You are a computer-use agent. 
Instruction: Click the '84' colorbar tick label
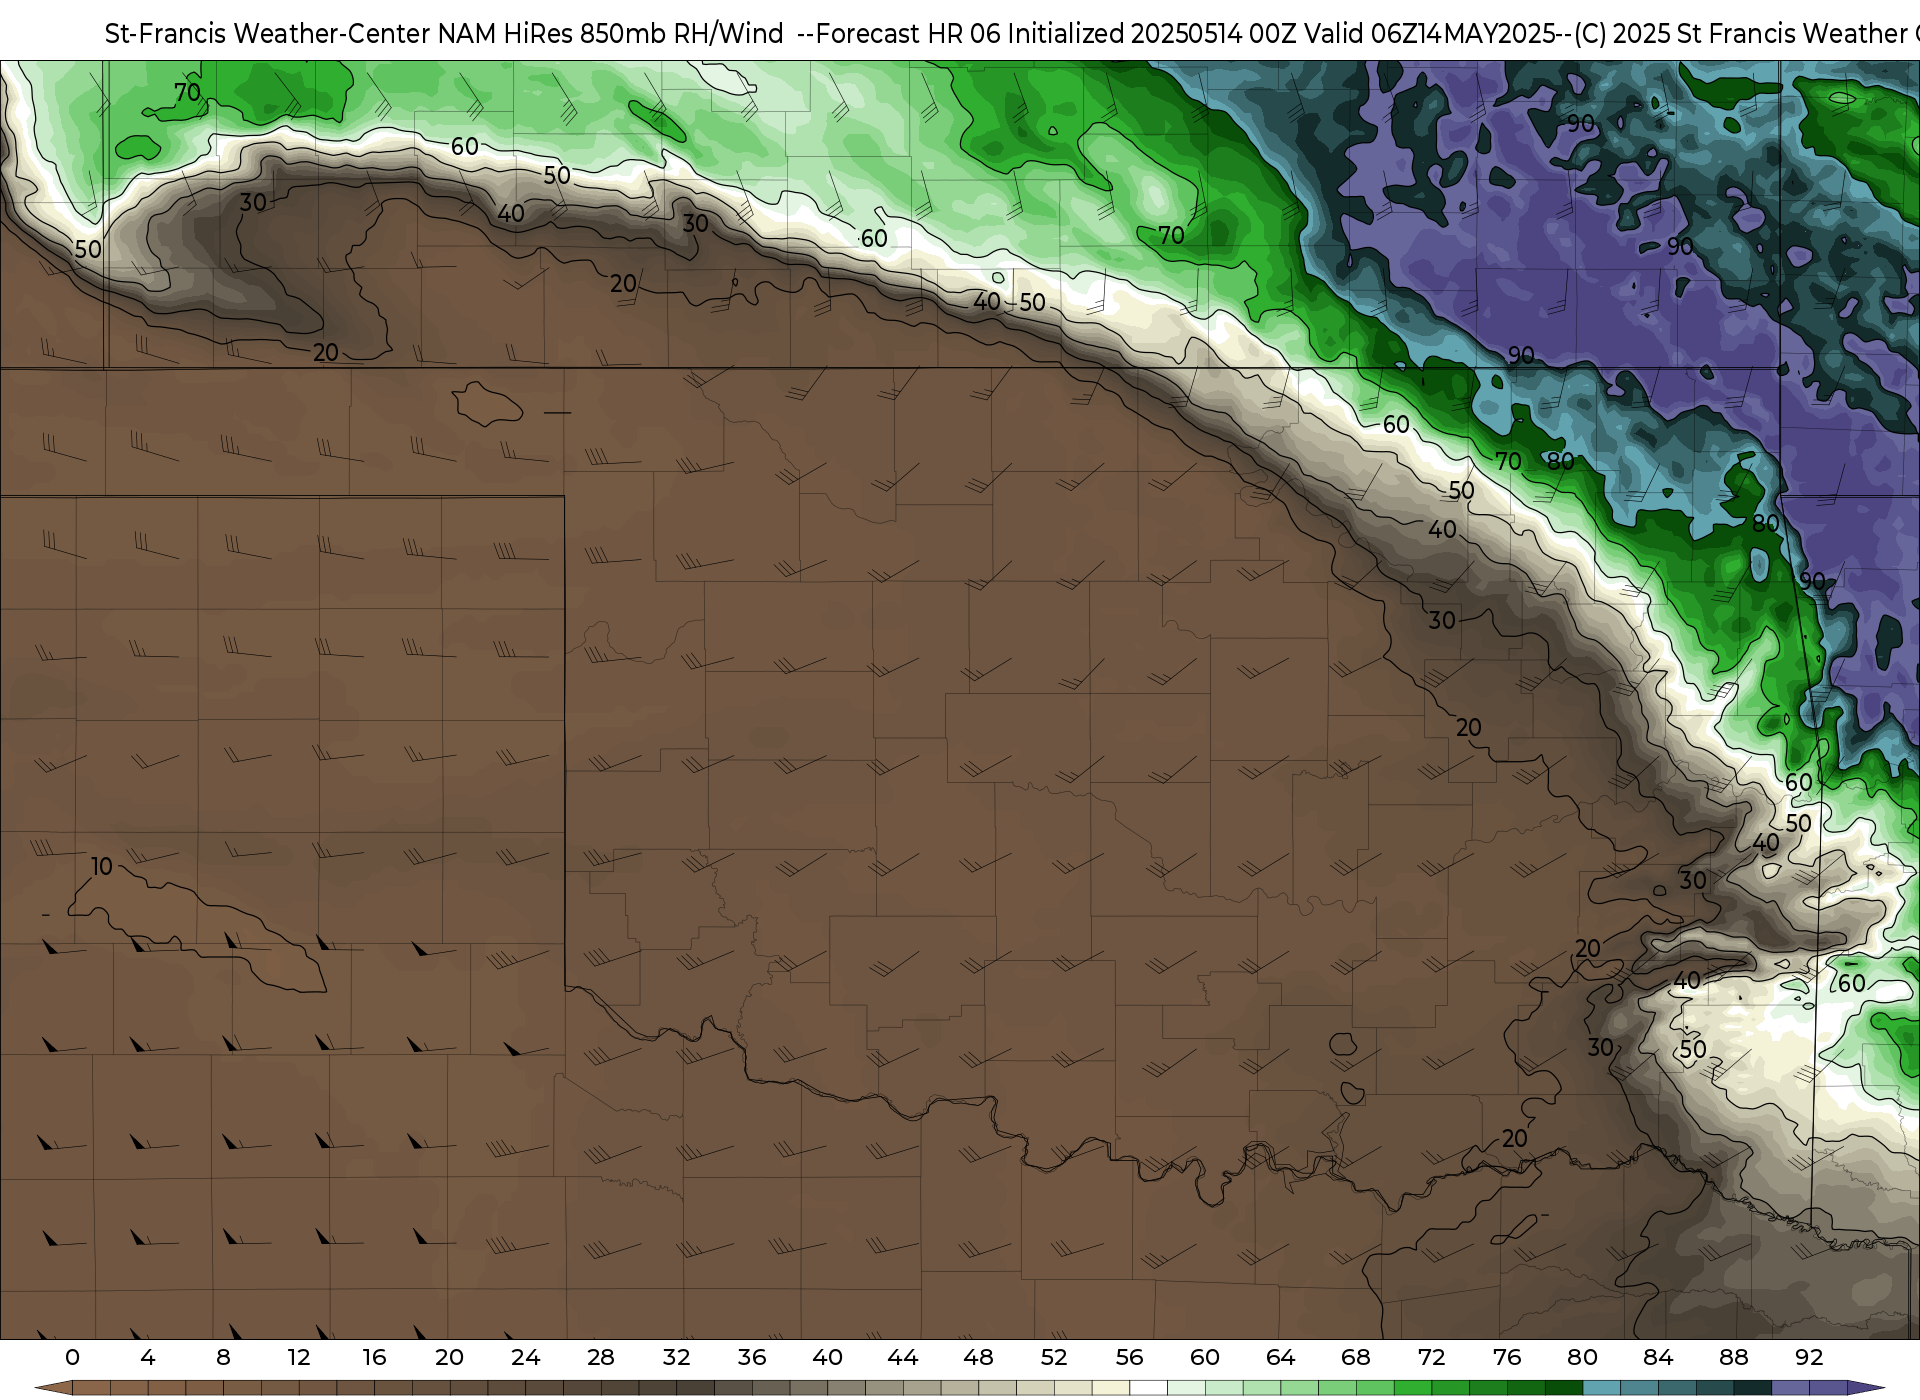[x=1658, y=1357]
